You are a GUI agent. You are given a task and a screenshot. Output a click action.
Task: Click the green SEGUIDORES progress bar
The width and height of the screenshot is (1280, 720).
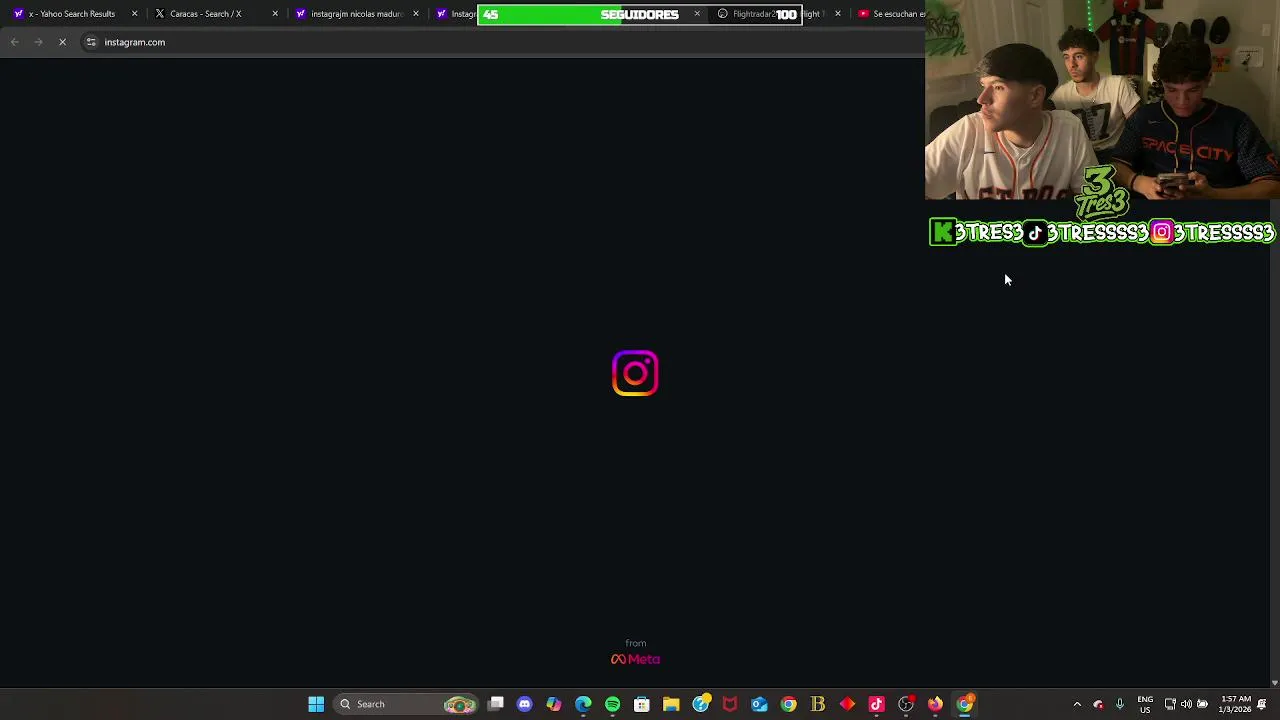click(x=640, y=14)
